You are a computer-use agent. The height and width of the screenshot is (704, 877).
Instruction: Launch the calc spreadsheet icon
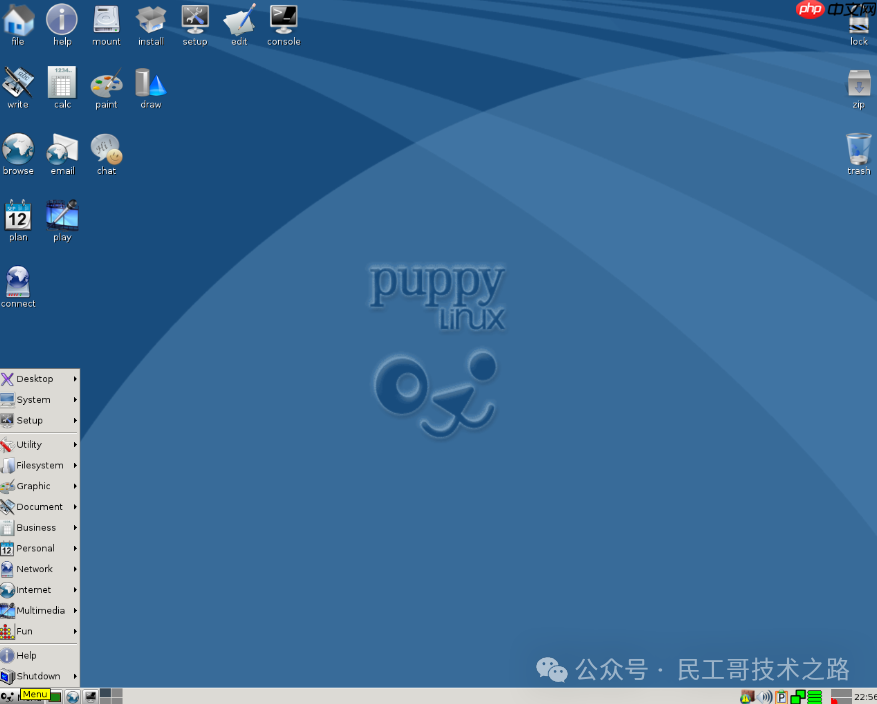pyautogui.click(x=62, y=85)
